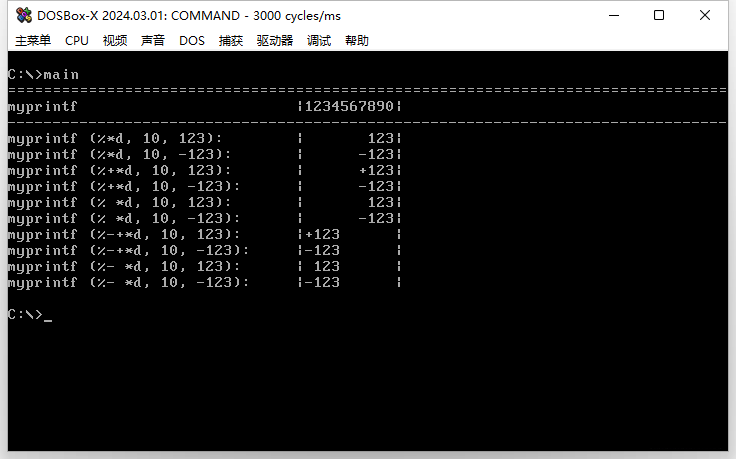Screen dimensions: 736x459
Task: Click the DOSBox-X application icon in title bar
Action: pyautogui.click(x=23, y=15)
